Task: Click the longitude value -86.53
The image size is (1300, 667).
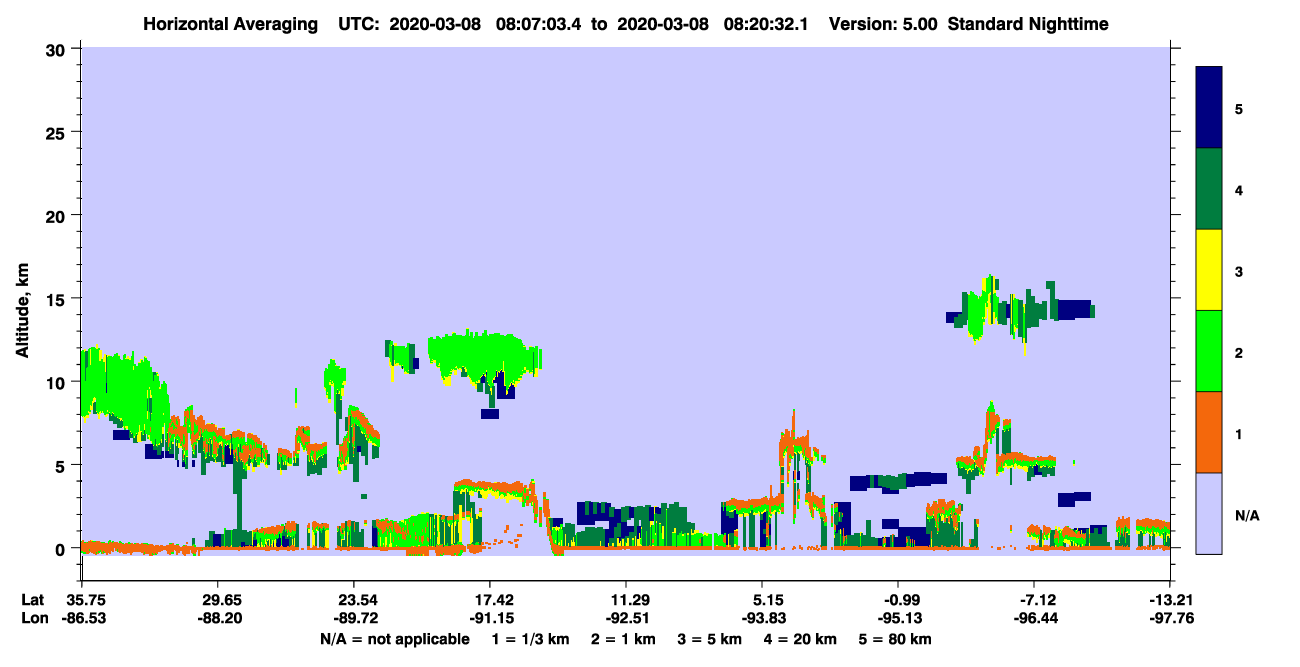Action: 83,619
